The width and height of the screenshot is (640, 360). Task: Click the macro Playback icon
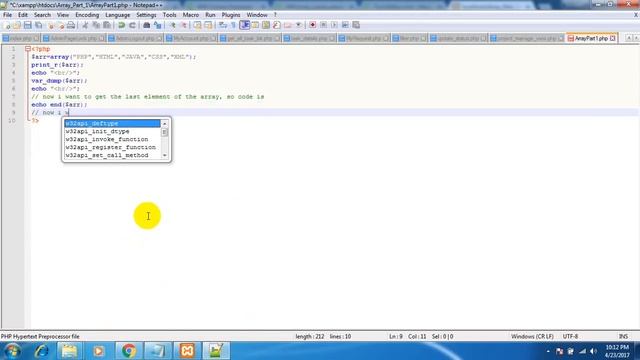(334, 25)
